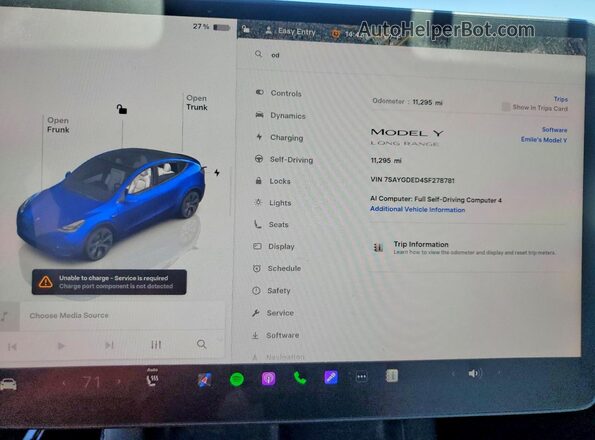This screenshot has height=440, width=595.
Task: Tap the media search magnifier icon
Action: point(201,344)
